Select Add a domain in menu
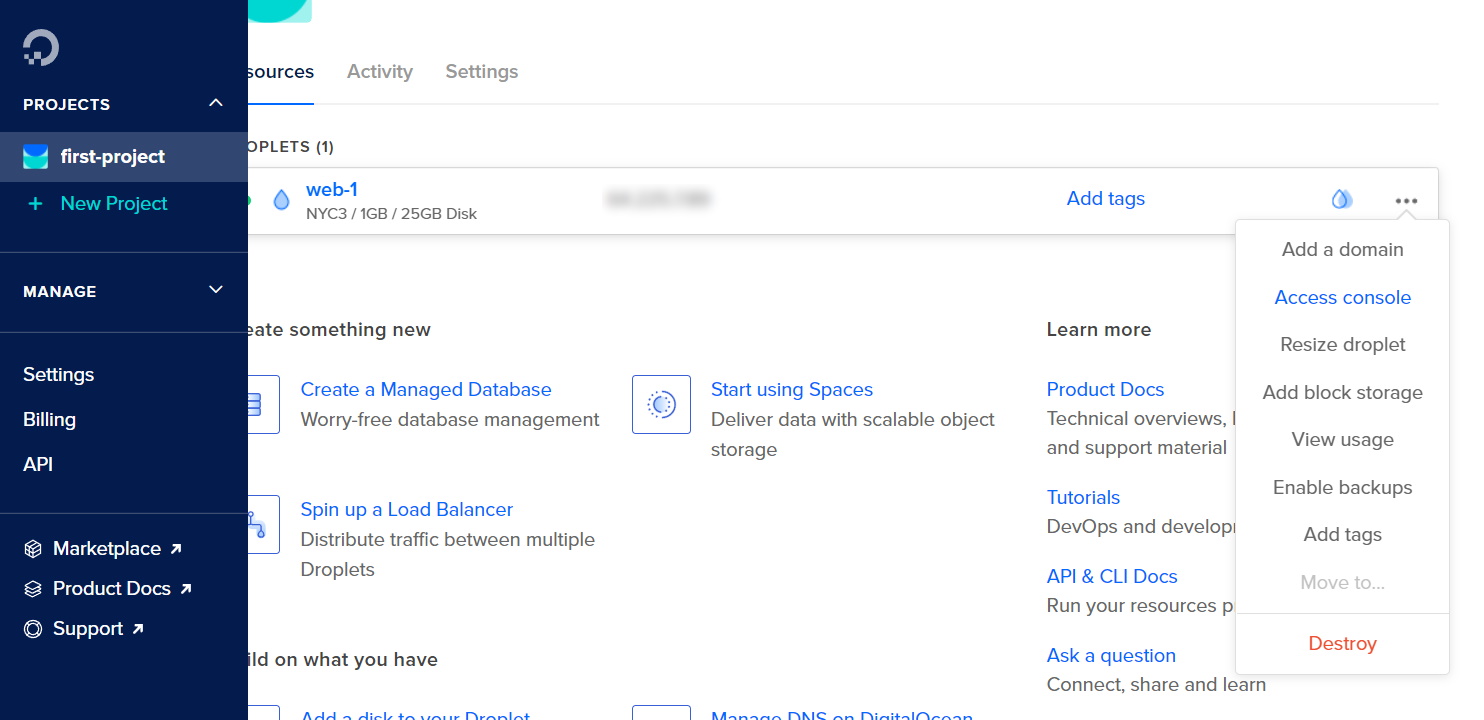Viewport: 1484px width, 720px height. 1342,250
